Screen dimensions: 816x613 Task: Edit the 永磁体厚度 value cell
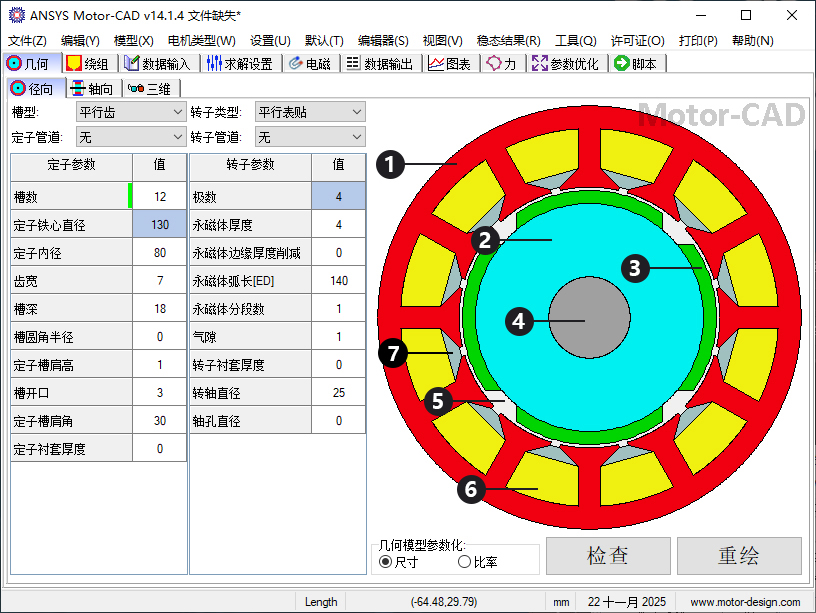tap(339, 225)
